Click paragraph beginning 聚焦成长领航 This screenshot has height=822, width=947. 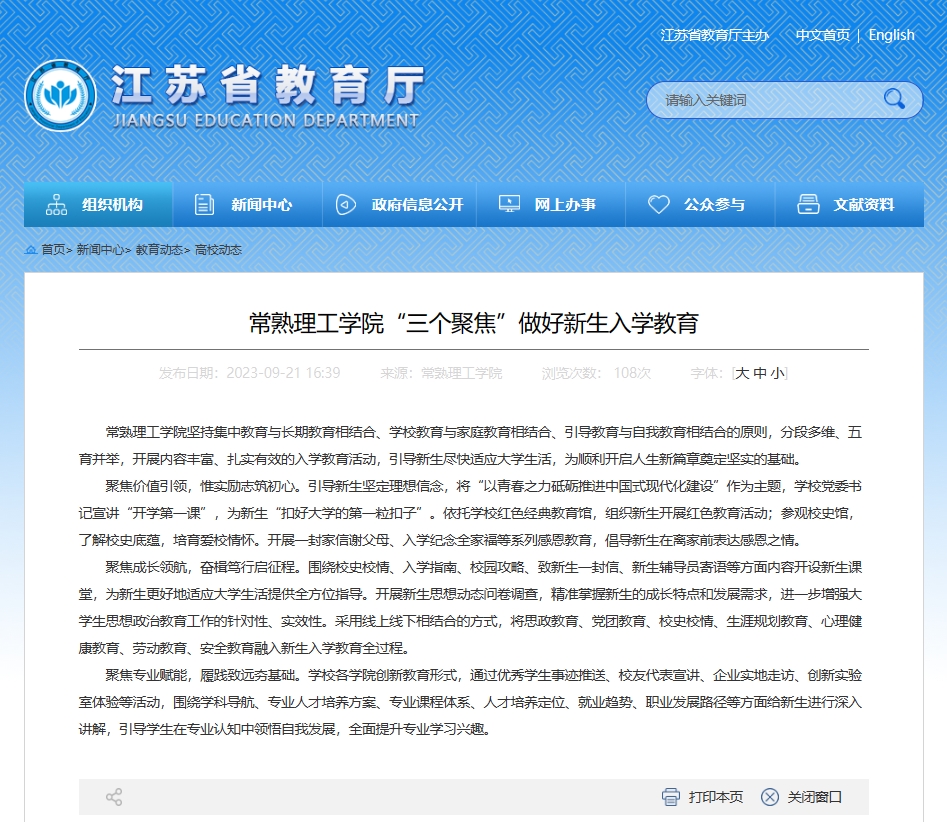click(470, 608)
